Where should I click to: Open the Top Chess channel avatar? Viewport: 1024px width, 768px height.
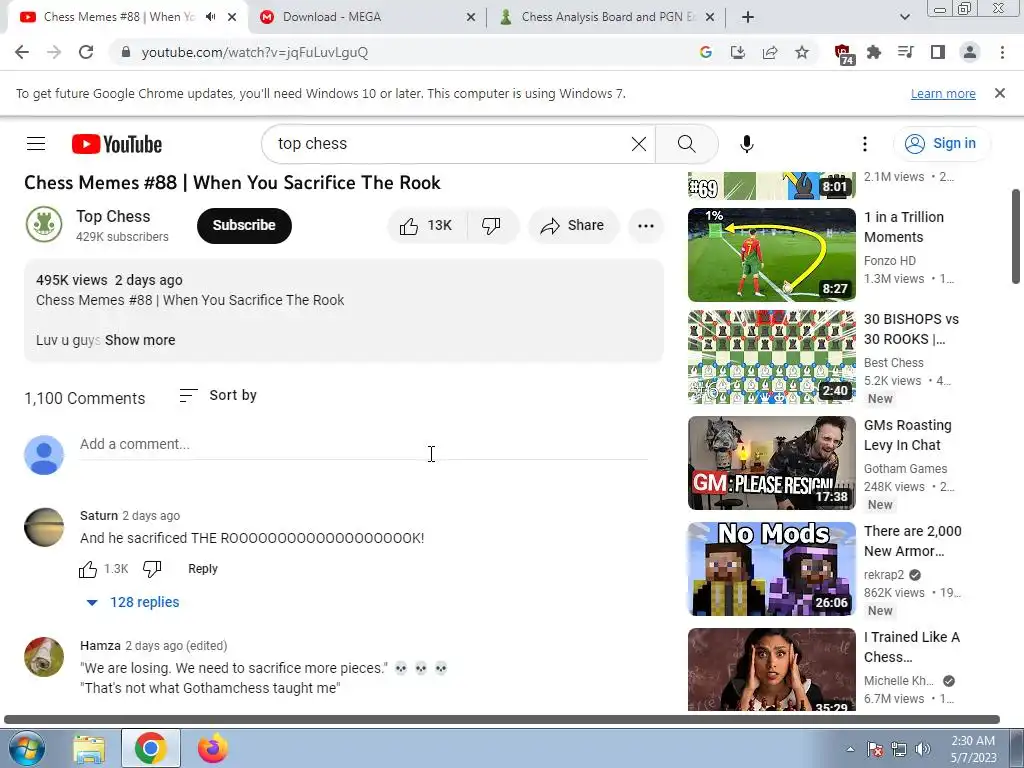[x=44, y=225]
